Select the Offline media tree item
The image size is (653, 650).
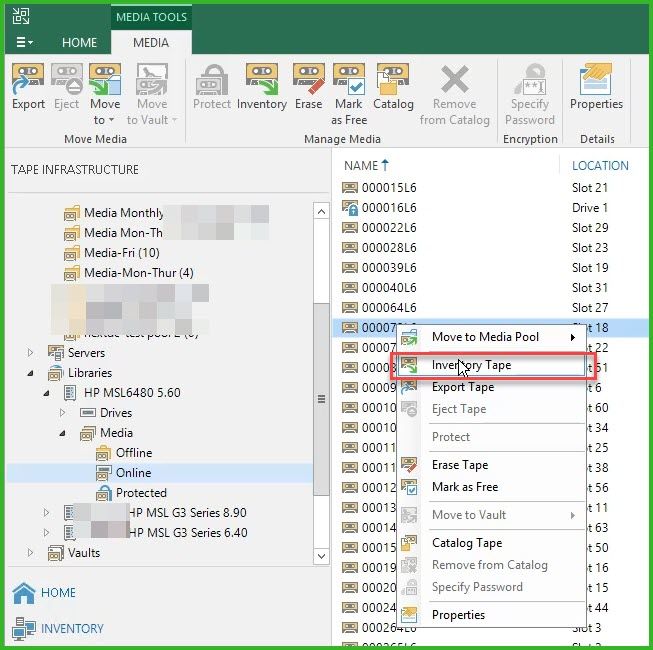133,453
